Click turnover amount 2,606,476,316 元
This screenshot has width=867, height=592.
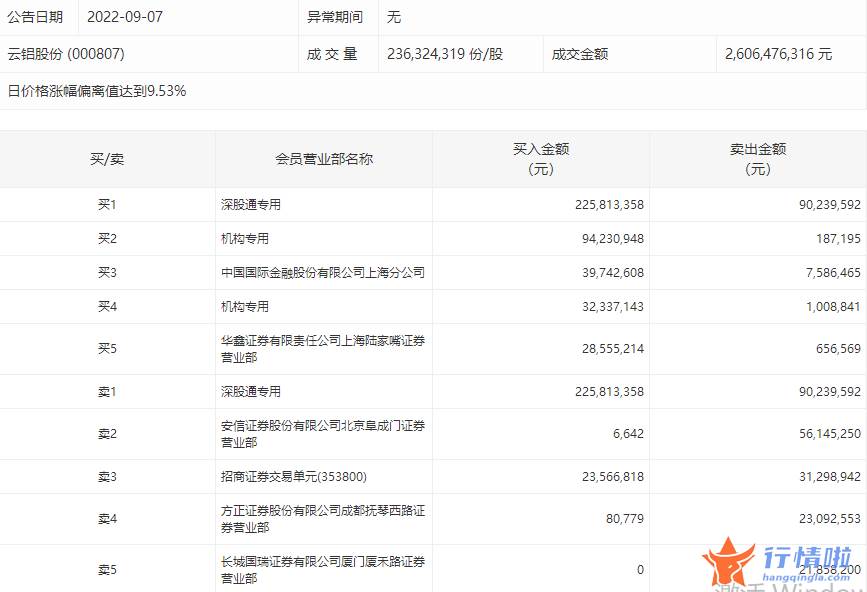tap(779, 54)
